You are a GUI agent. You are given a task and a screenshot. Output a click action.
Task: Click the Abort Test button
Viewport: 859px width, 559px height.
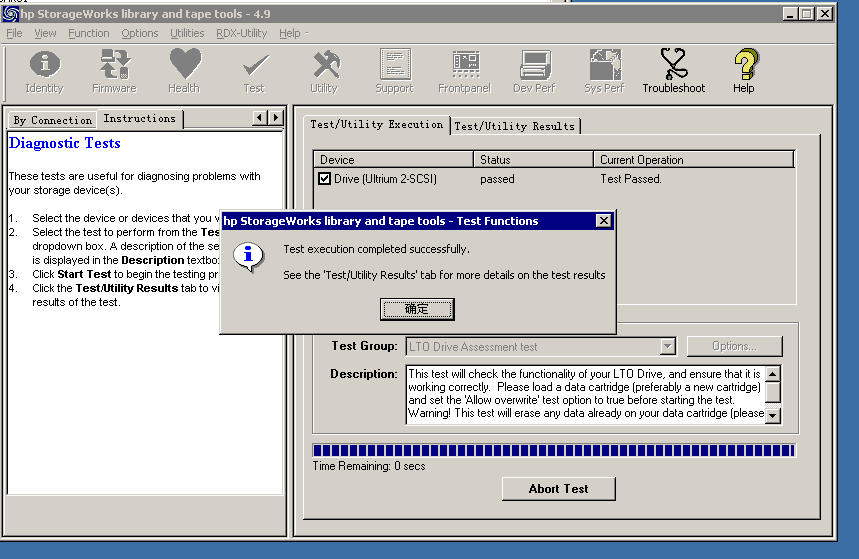(559, 489)
